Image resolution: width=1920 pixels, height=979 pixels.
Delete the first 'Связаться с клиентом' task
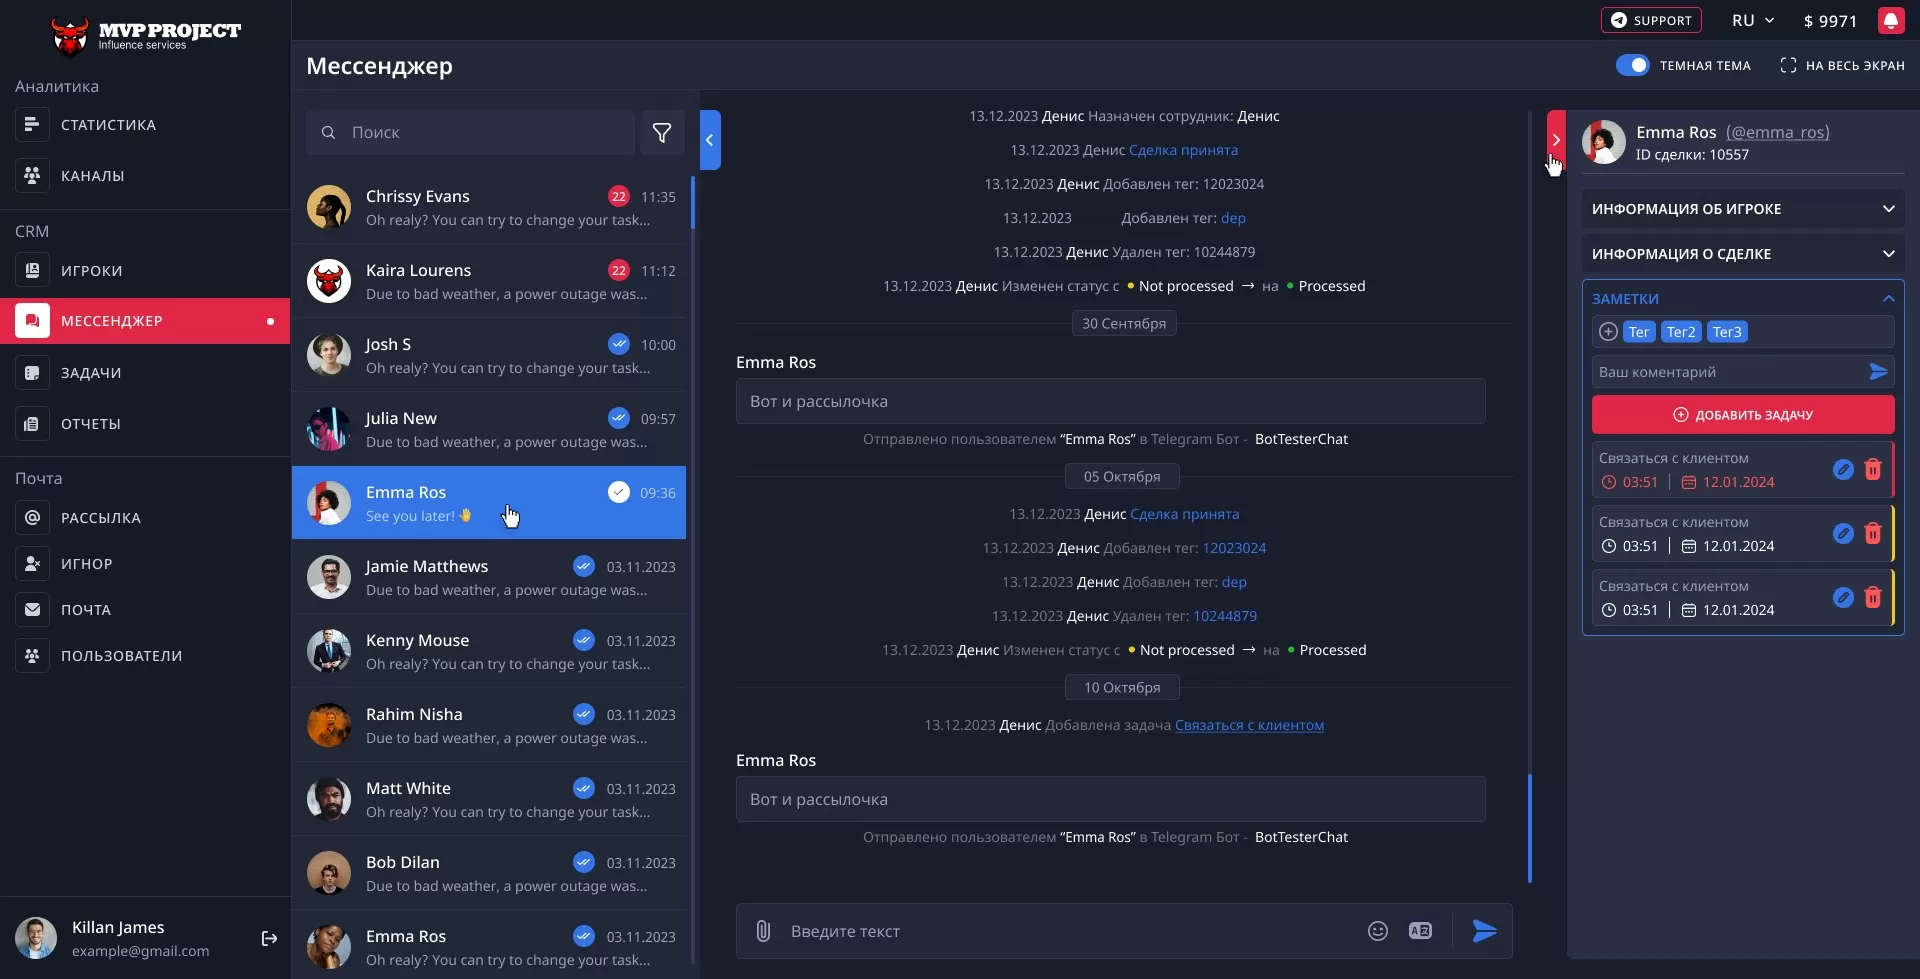(1873, 470)
